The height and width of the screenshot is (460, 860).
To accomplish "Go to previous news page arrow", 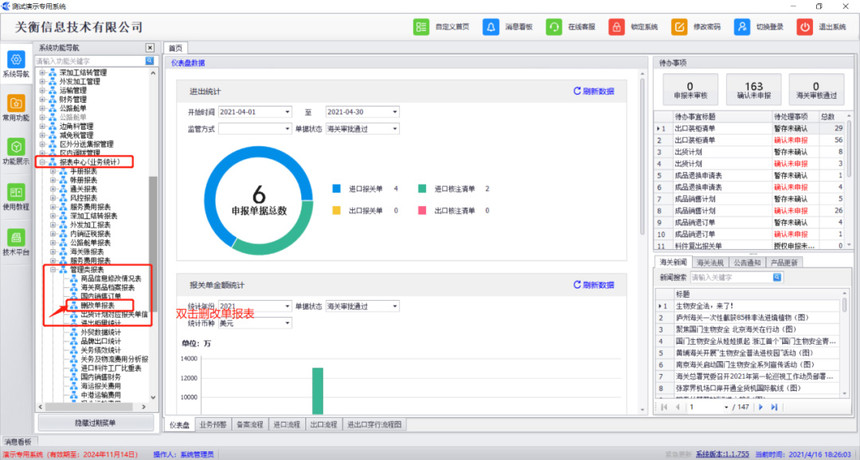I will (678, 407).
